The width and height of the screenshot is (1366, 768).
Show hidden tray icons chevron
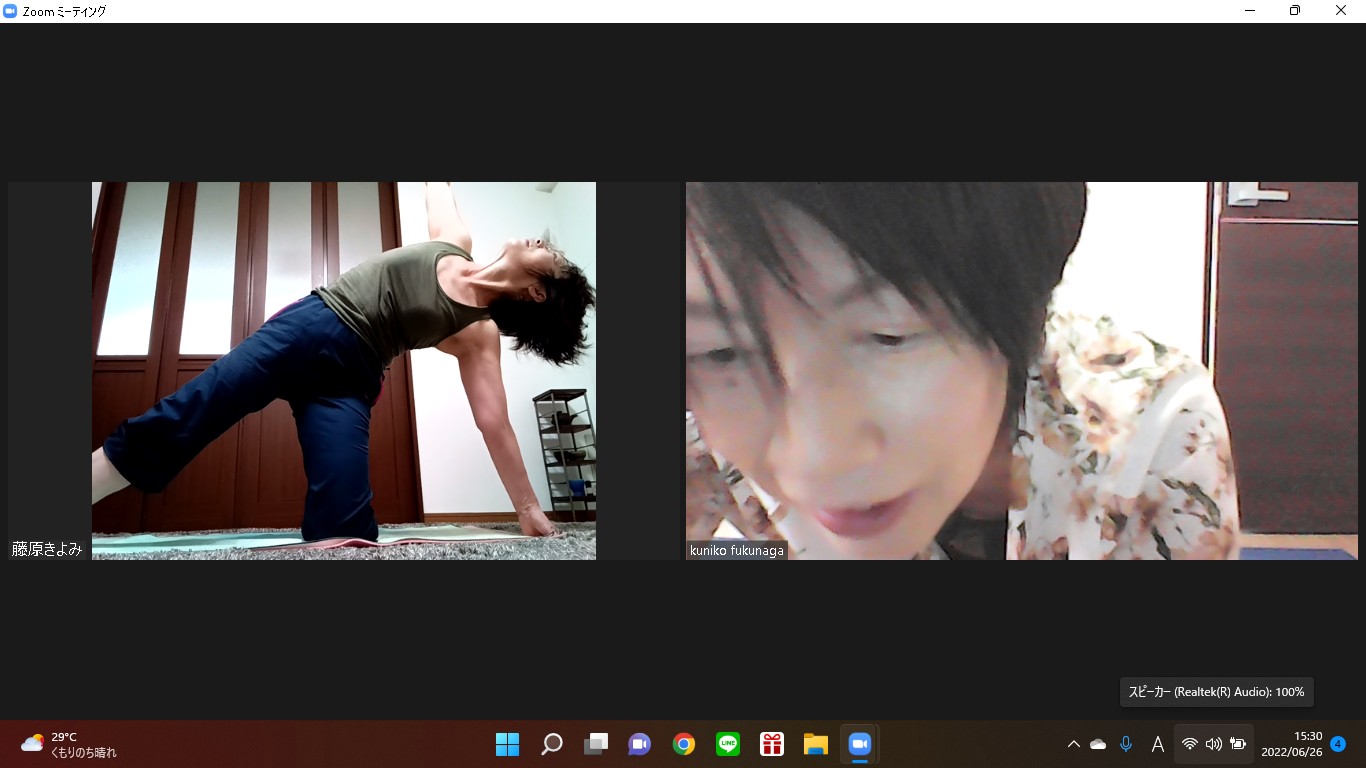[x=1073, y=744]
